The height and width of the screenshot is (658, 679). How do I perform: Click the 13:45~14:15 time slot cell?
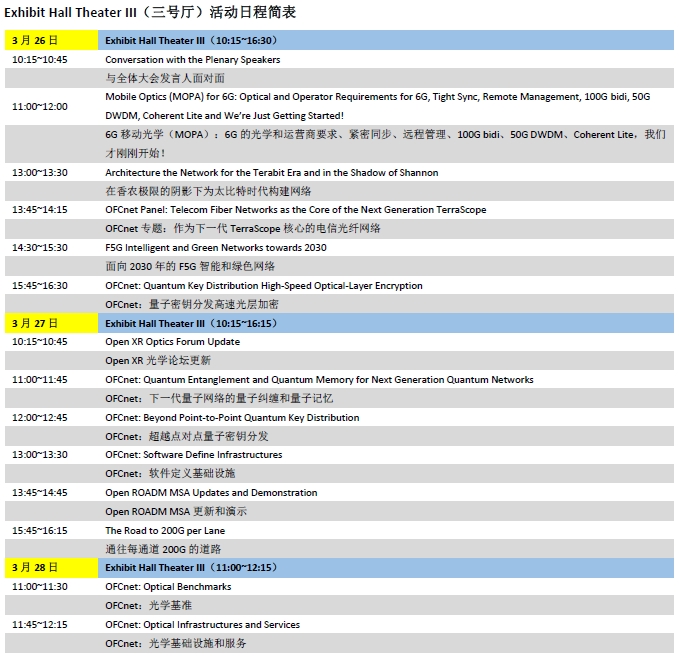tap(40, 210)
